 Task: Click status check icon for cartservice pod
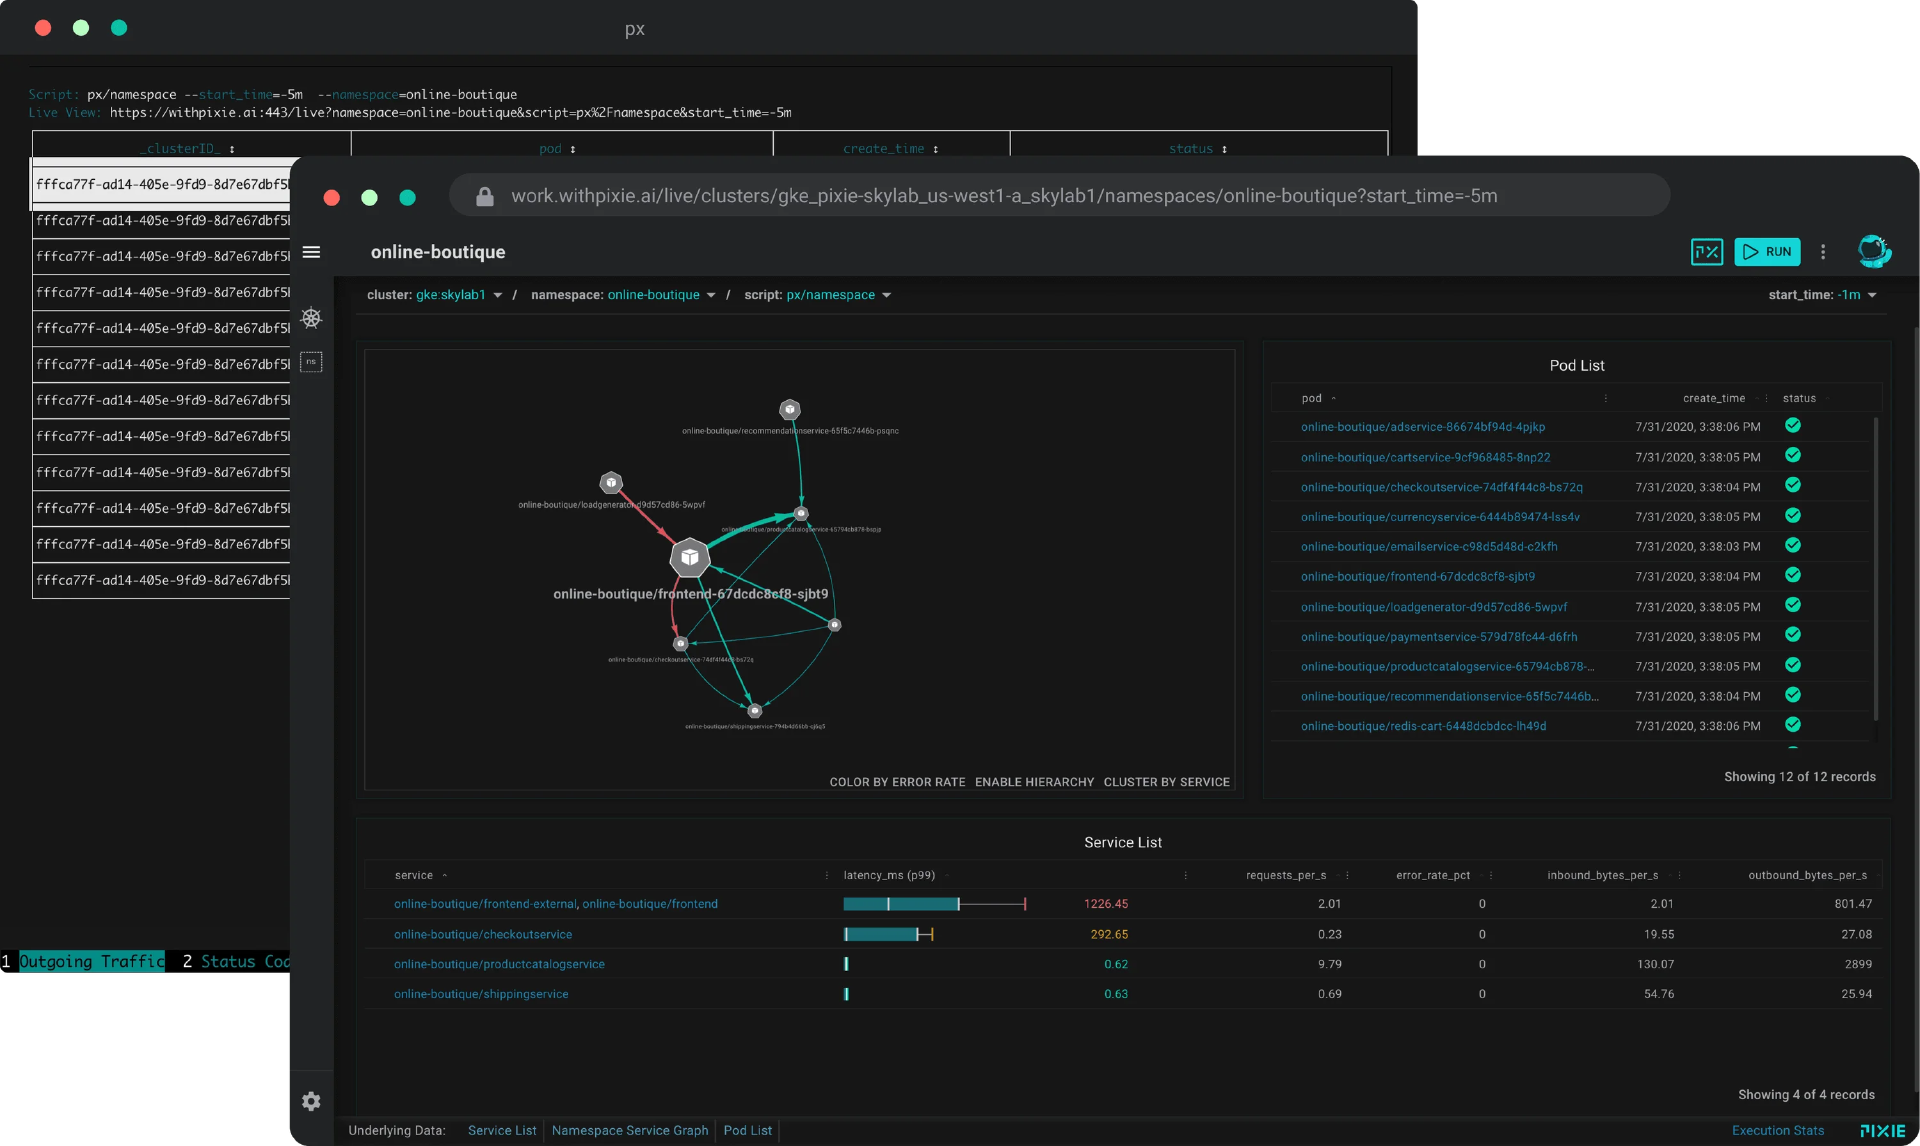(1793, 456)
